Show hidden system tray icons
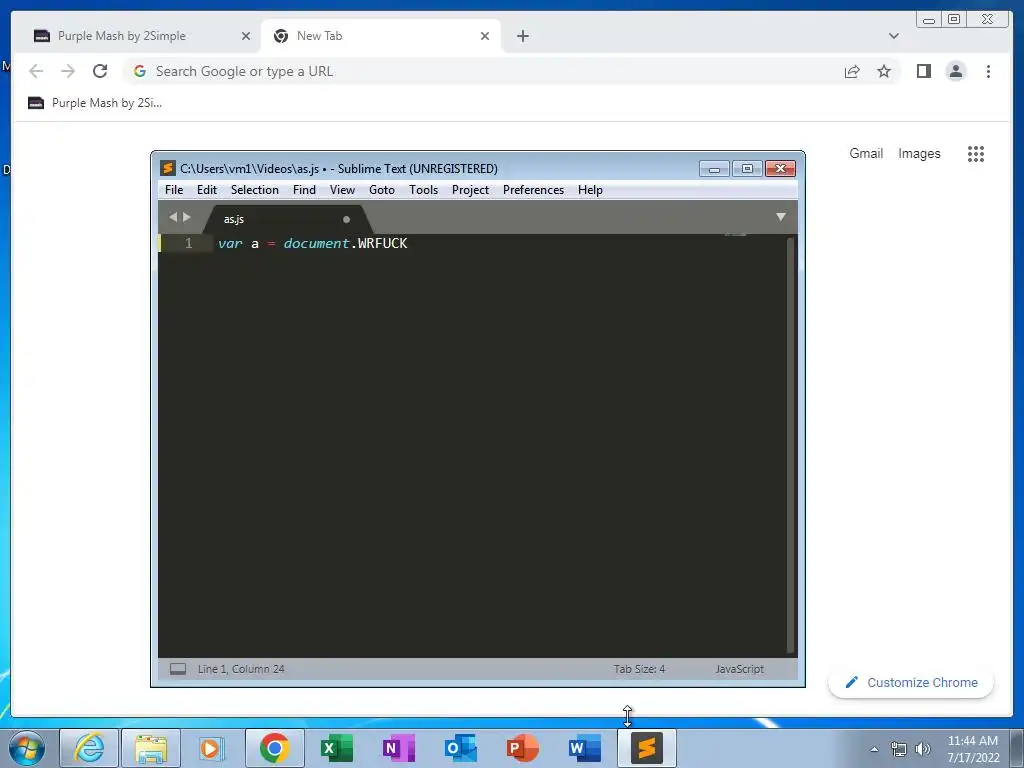 [874, 749]
